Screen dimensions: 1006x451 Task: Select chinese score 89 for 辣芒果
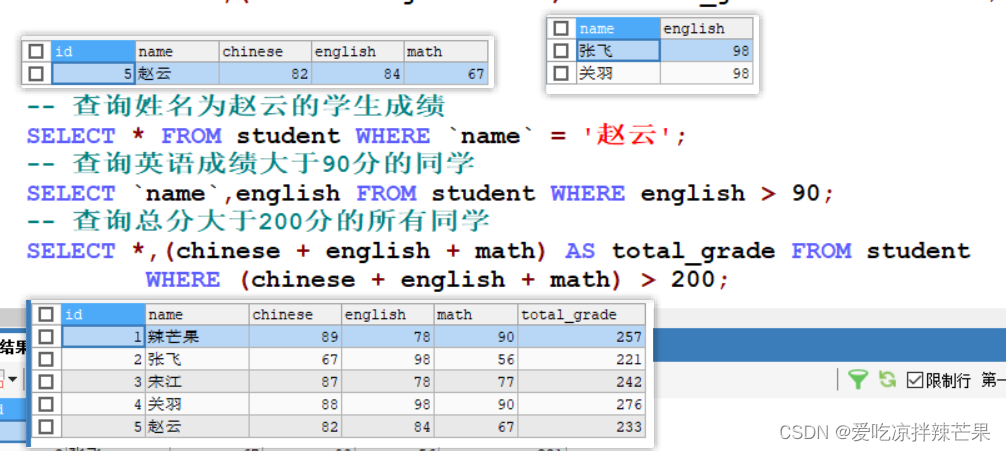(x=295, y=337)
